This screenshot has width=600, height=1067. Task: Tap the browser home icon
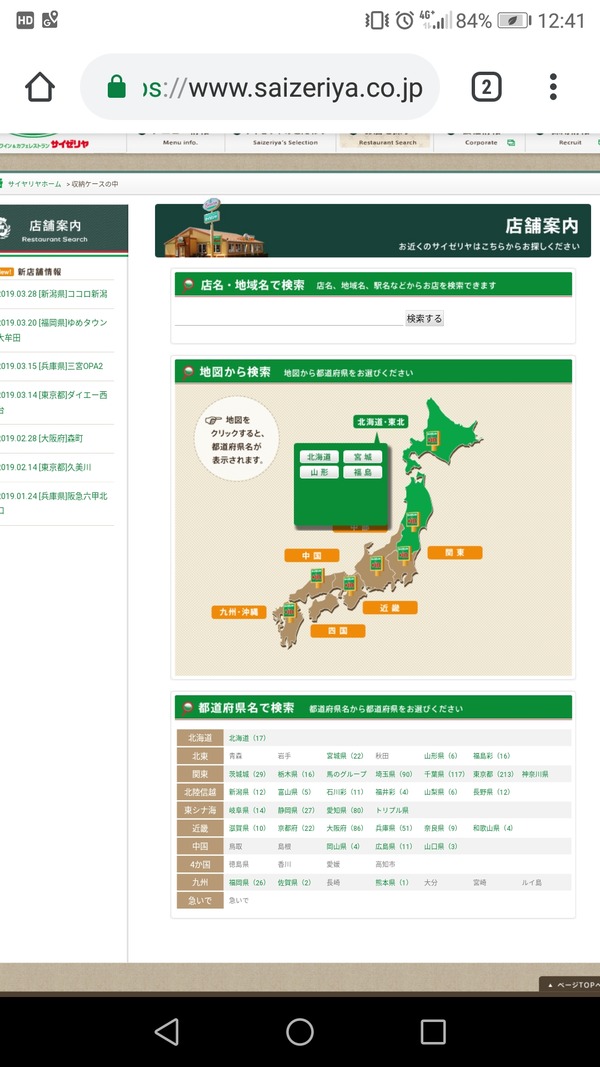39,87
